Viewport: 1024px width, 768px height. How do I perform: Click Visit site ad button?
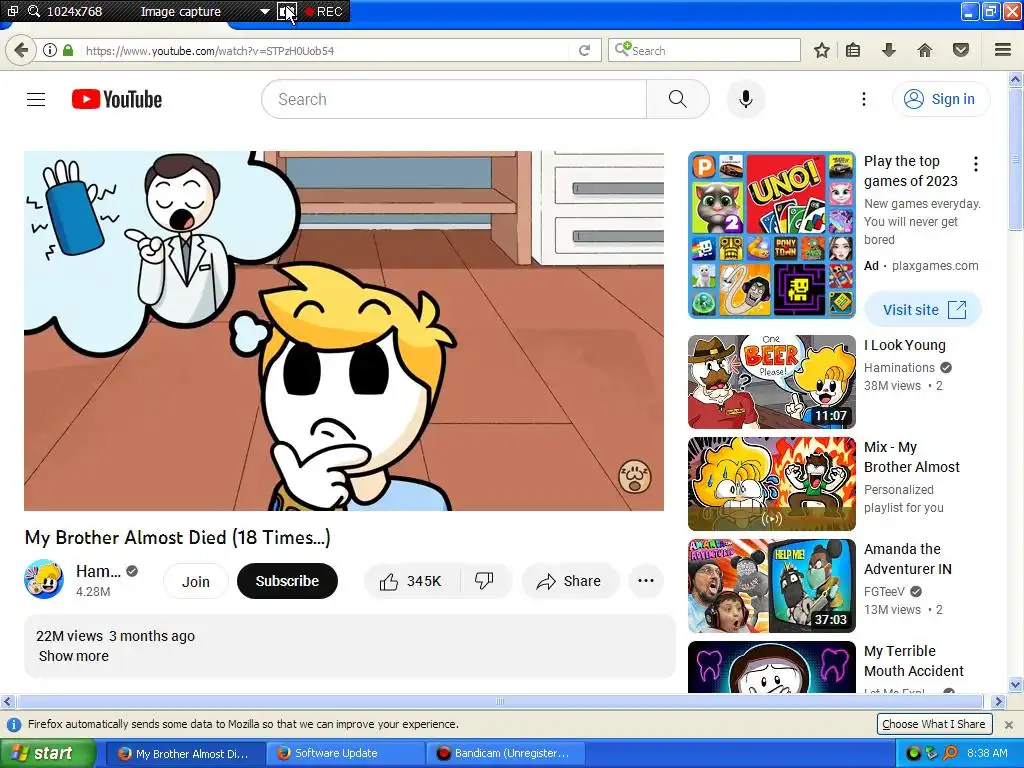(x=923, y=310)
